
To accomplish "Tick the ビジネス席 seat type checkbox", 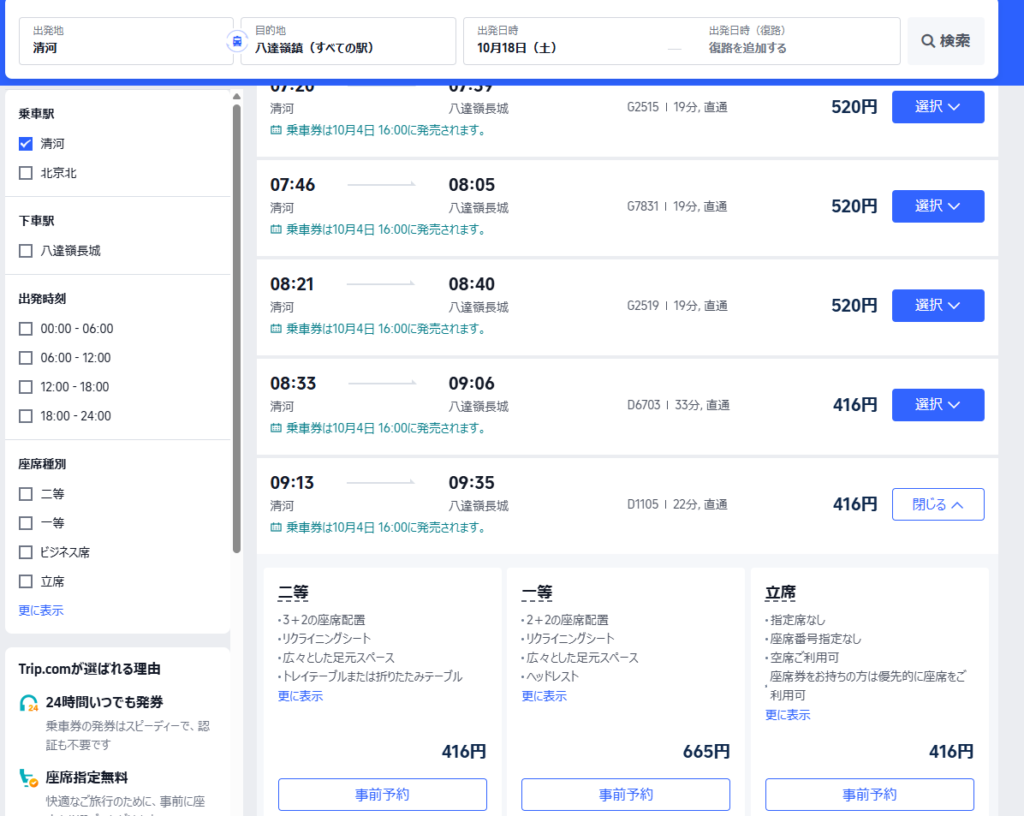I will click(26, 552).
